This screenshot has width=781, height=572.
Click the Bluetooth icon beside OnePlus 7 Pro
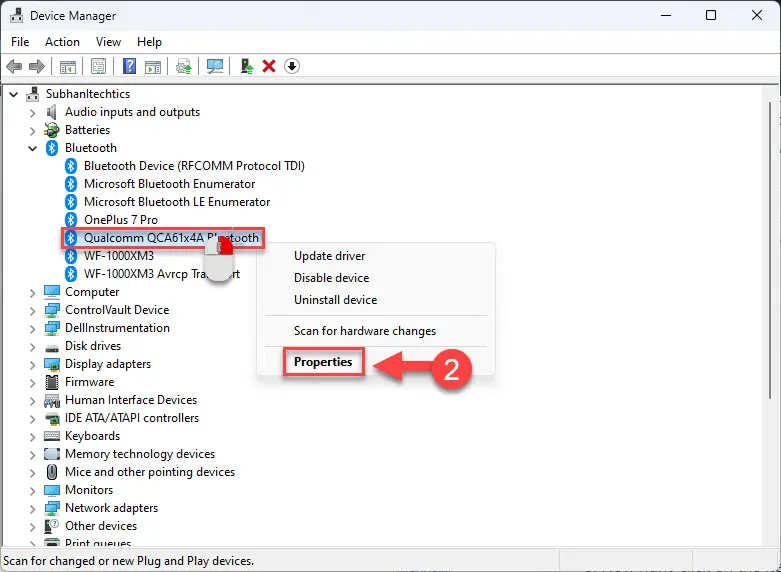point(71,220)
